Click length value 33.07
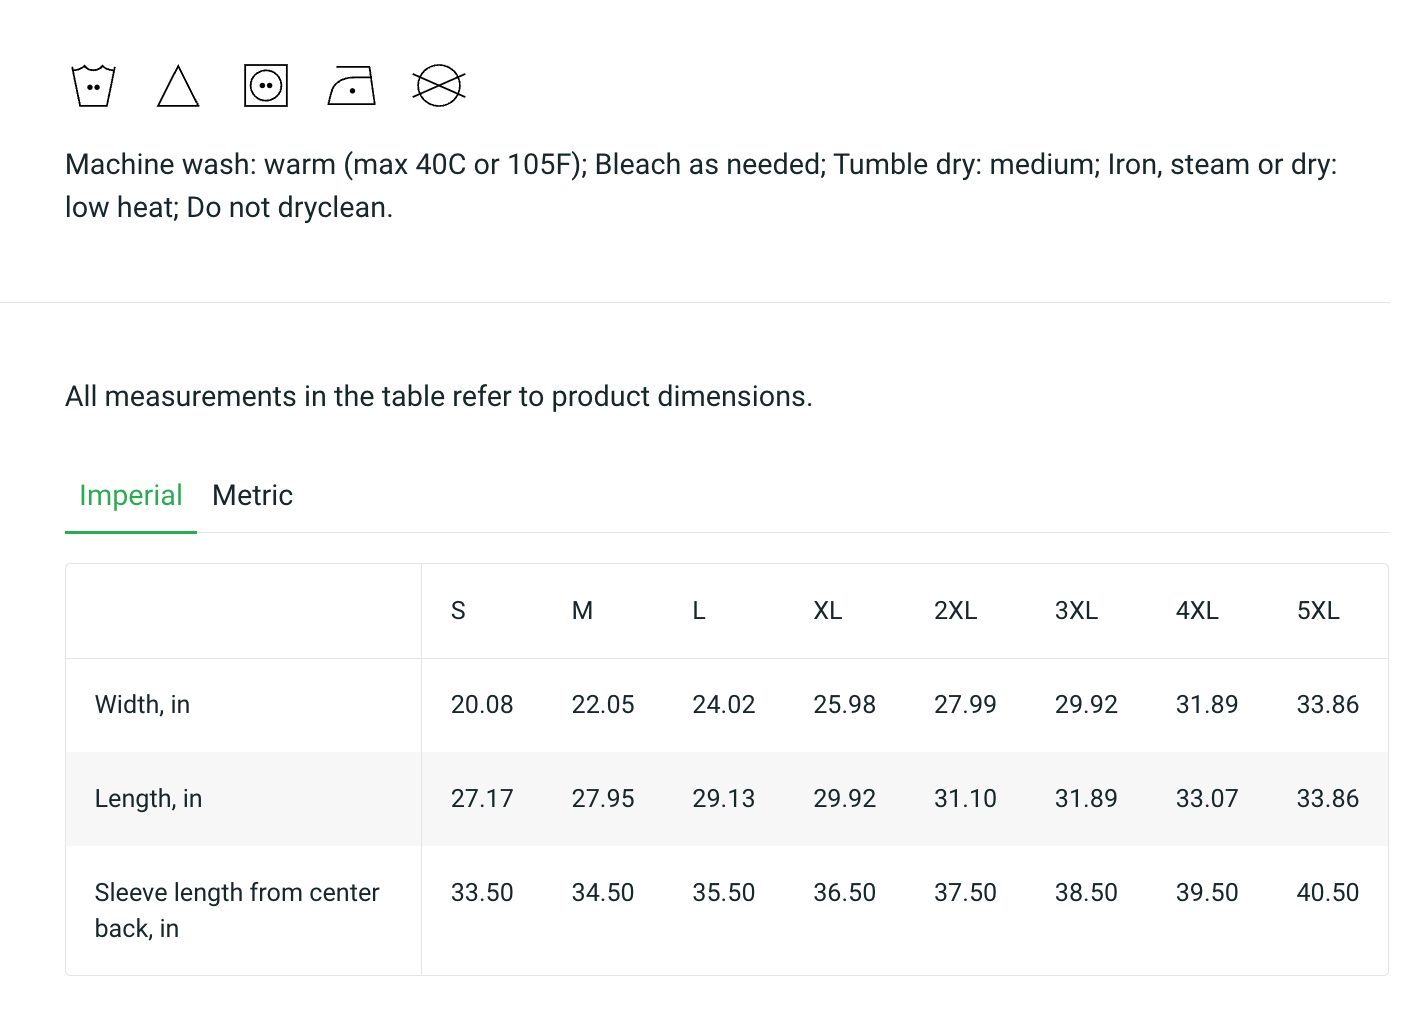Image resolution: width=1426 pixels, height=1020 pixels. click(1207, 799)
